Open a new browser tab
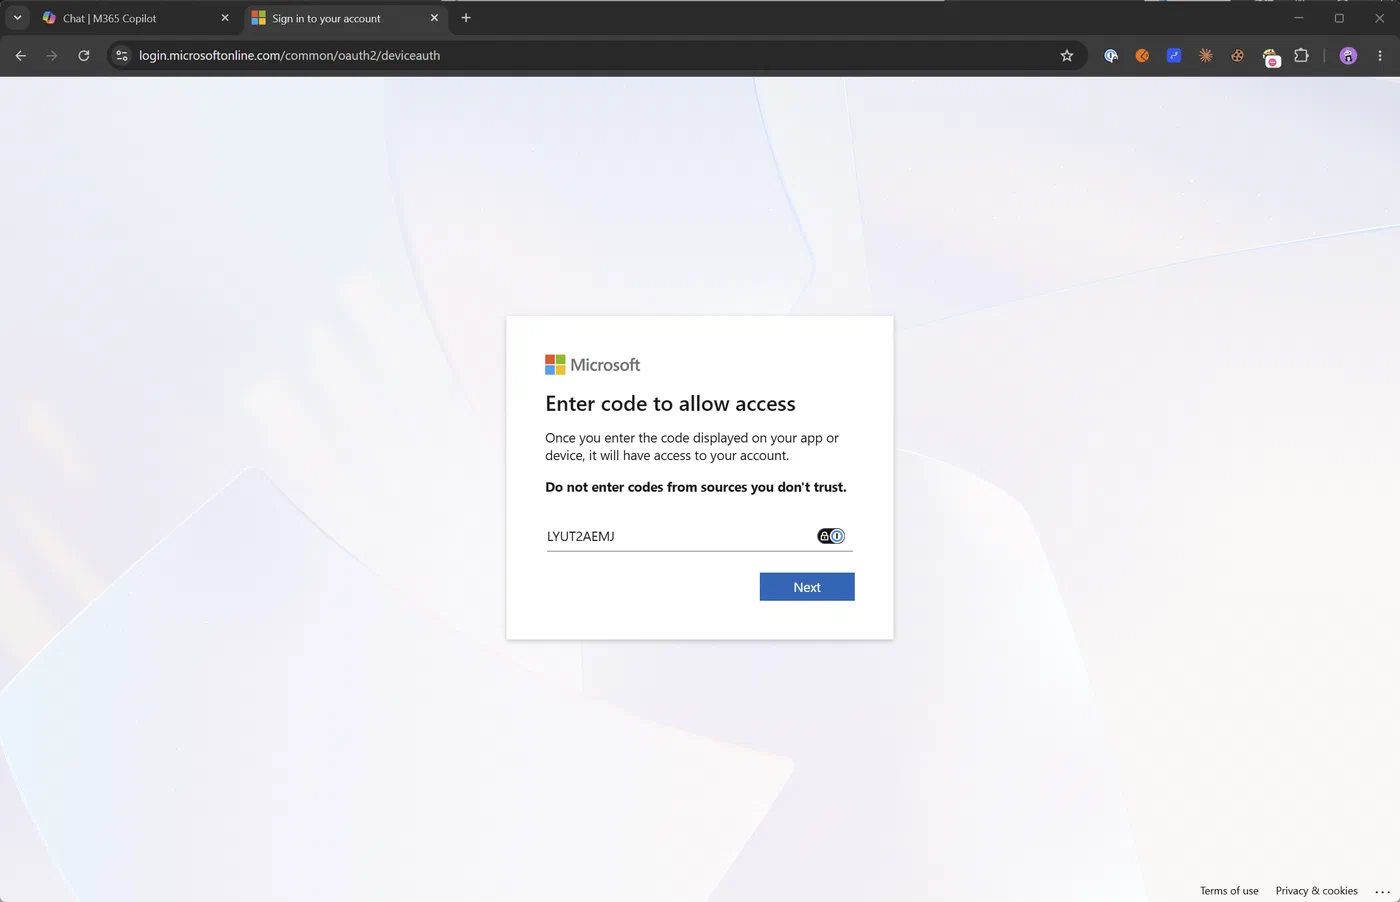1400x902 pixels. coord(466,18)
